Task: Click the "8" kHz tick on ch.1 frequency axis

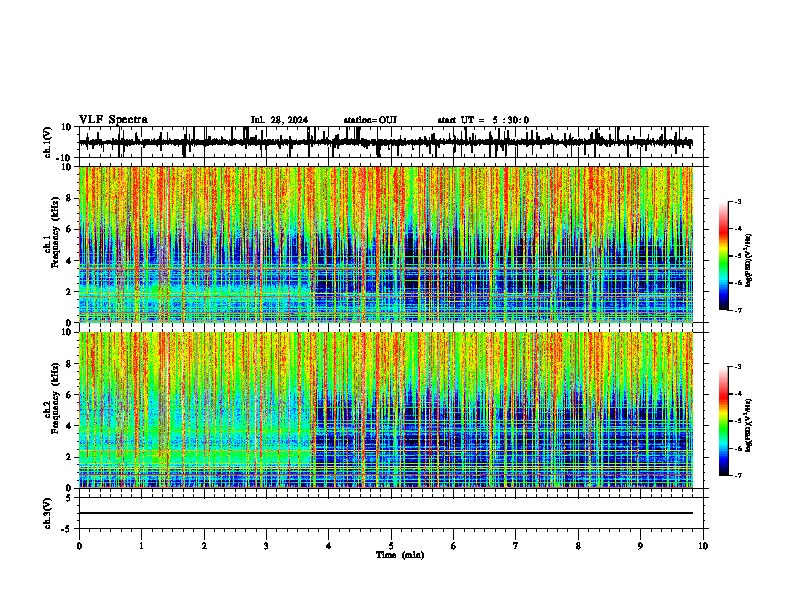Action: pos(69,198)
